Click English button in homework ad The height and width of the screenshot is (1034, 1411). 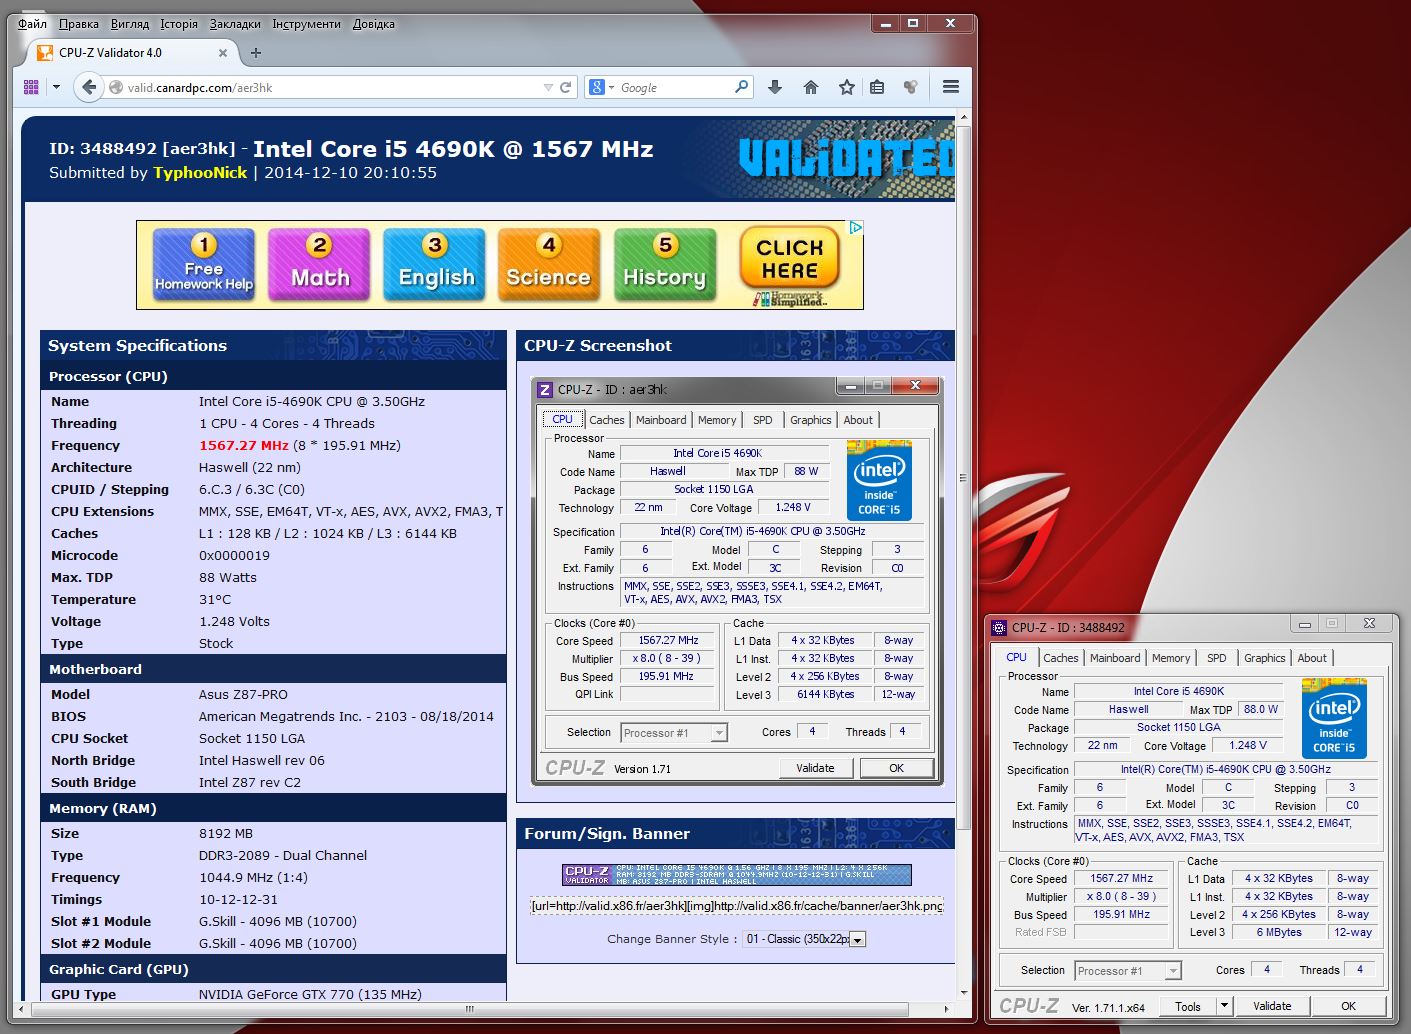tap(434, 264)
